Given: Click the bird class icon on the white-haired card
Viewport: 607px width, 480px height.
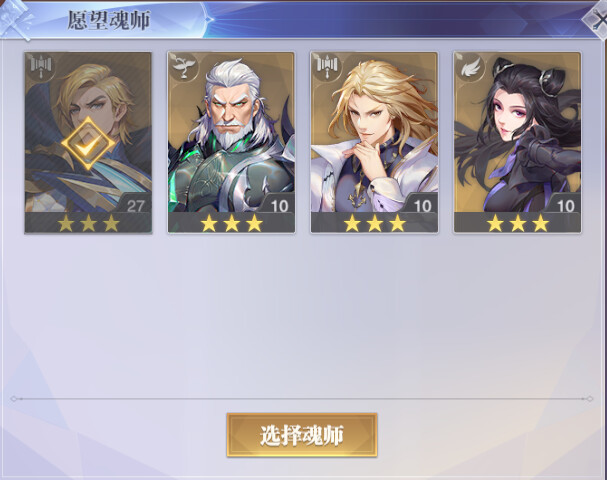Looking at the screenshot, I should [183, 68].
